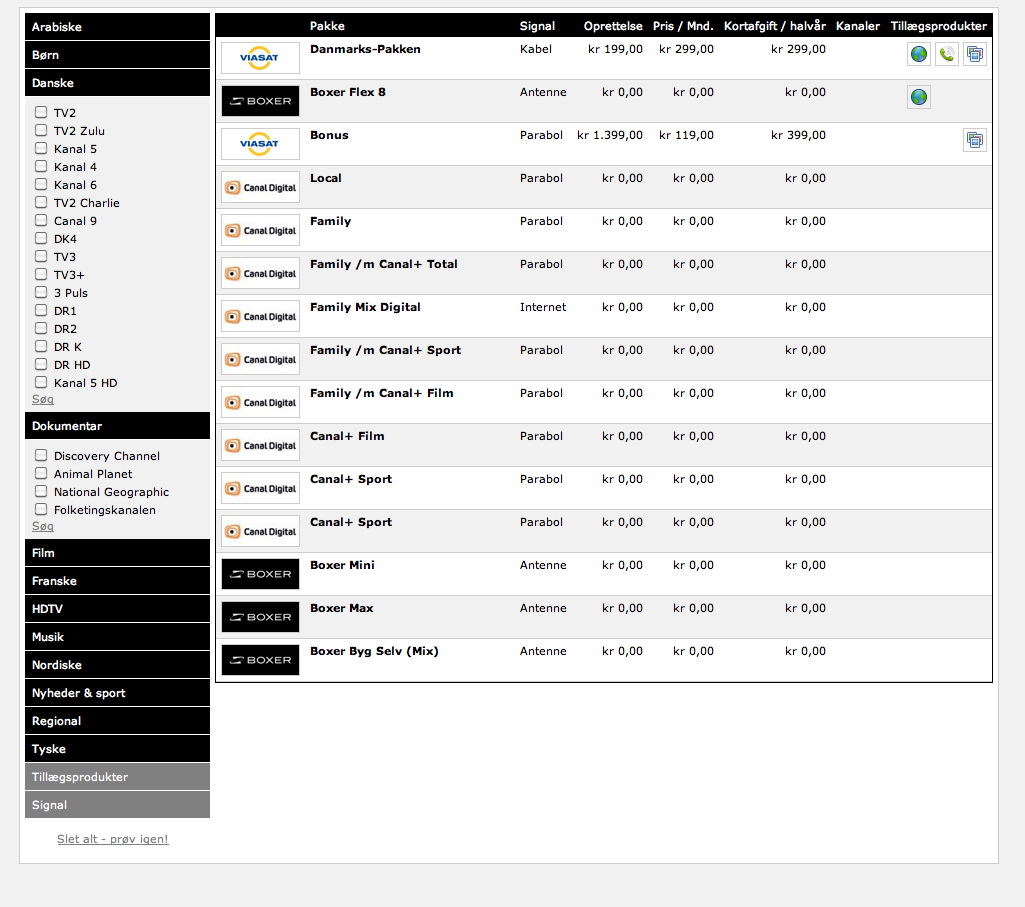Click the stacked windows icon for Danmarks-Pakken

(x=975, y=55)
